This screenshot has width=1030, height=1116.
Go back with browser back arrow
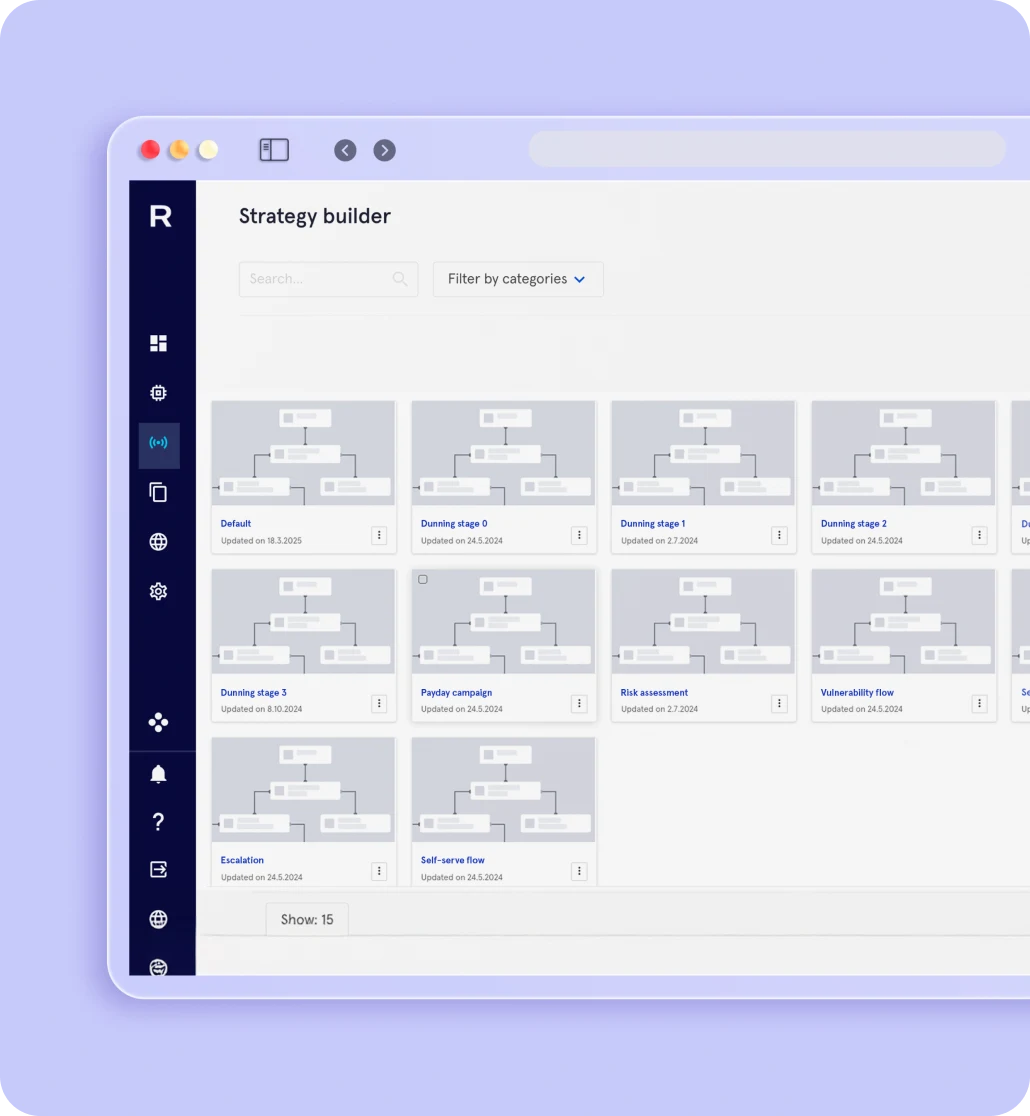(x=345, y=150)
